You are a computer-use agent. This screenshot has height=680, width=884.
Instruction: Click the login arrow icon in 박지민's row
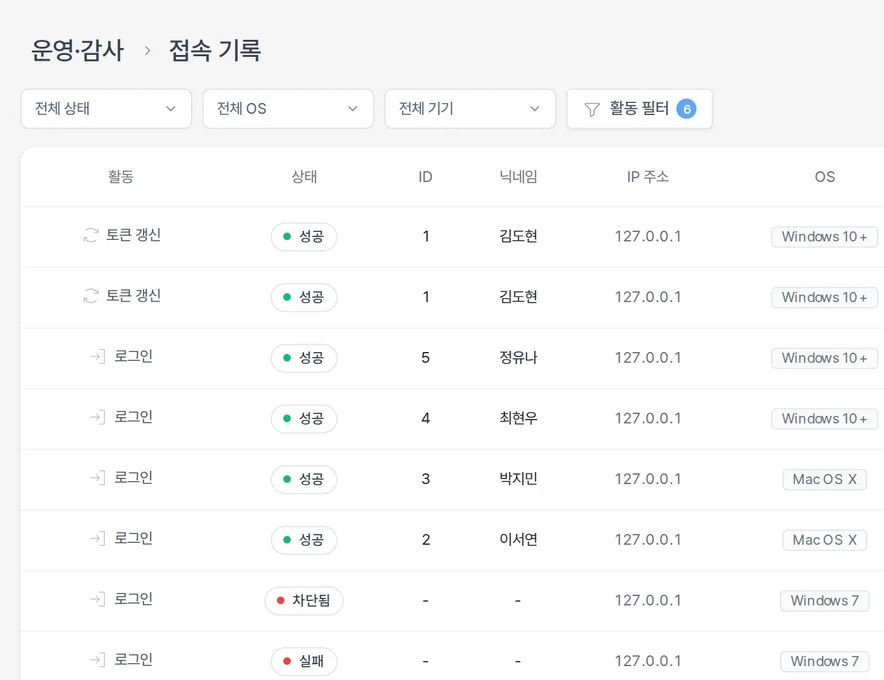pyautogui.click(x=98, y=478)
